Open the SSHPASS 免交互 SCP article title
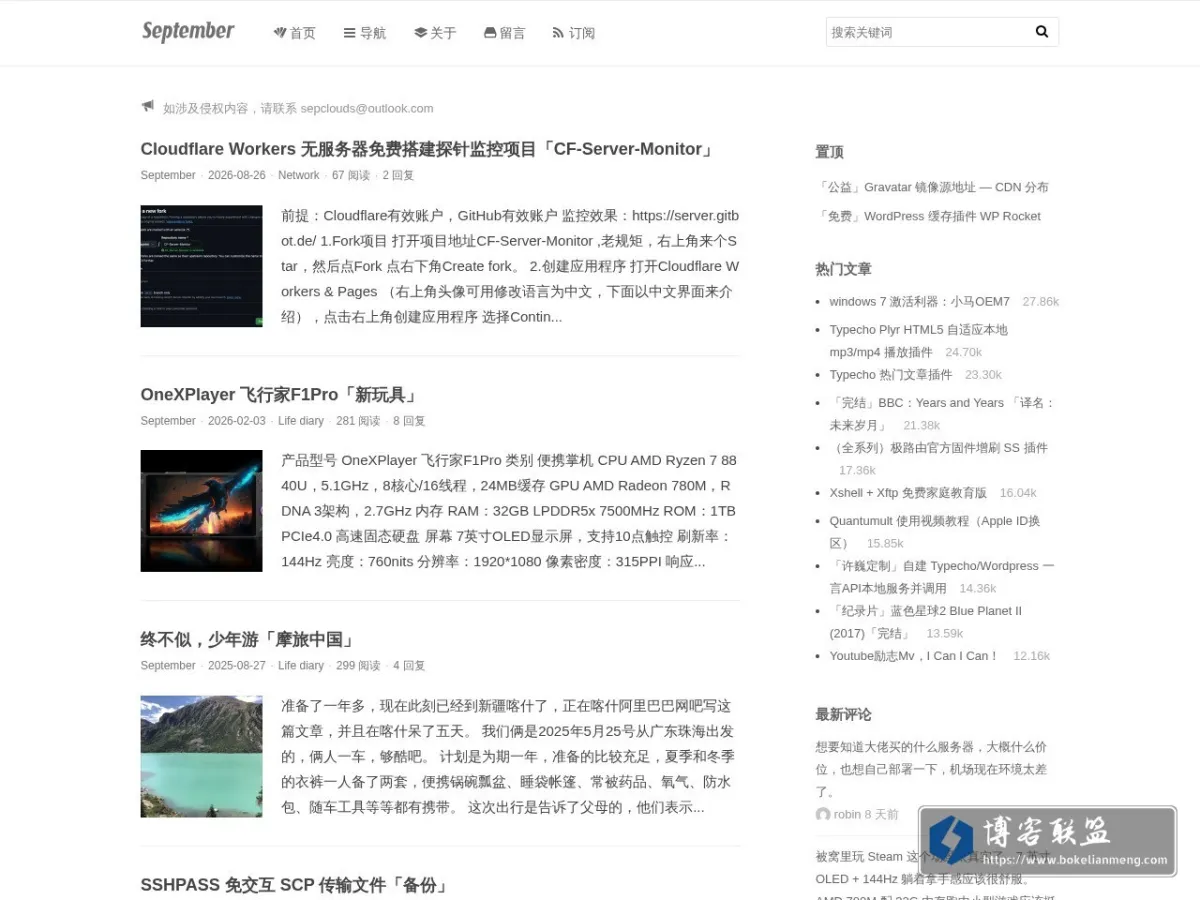 pos(295,885)
